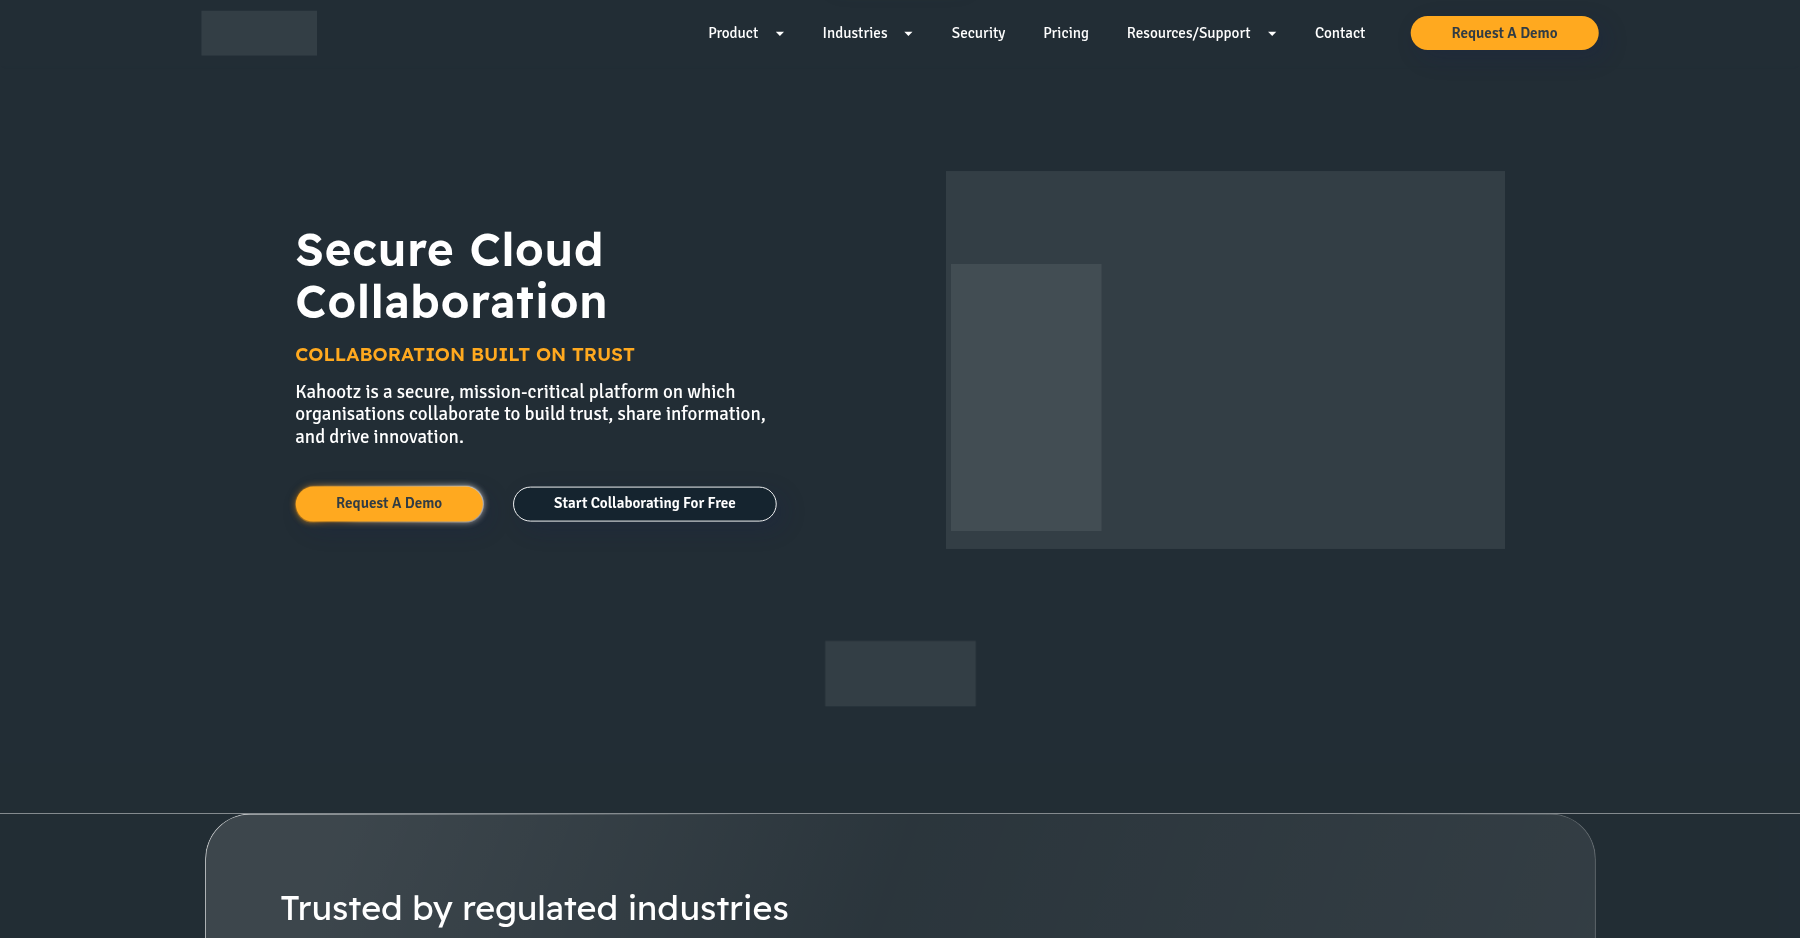
Task: Expand the Resources/Support dropdown arrow
Action: click(1272, 34)
